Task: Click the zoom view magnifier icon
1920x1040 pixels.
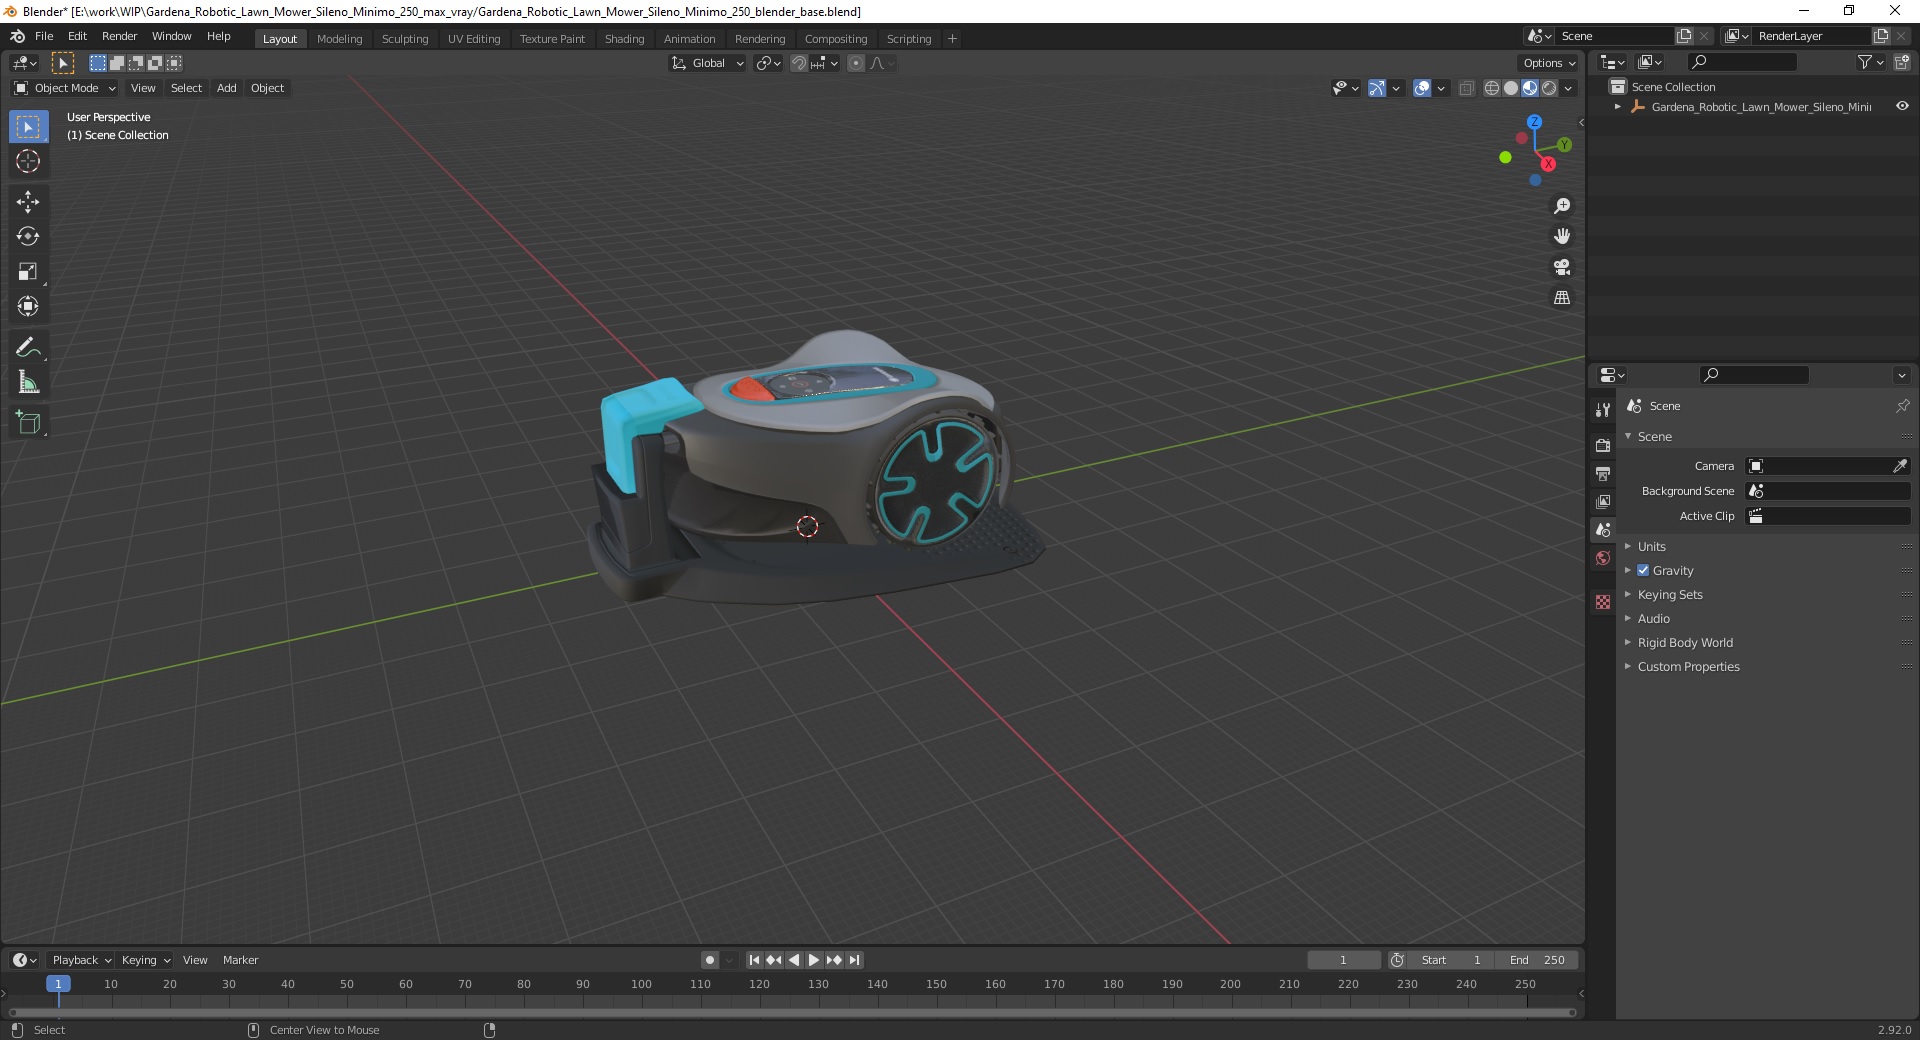Action: point(1561,206)
